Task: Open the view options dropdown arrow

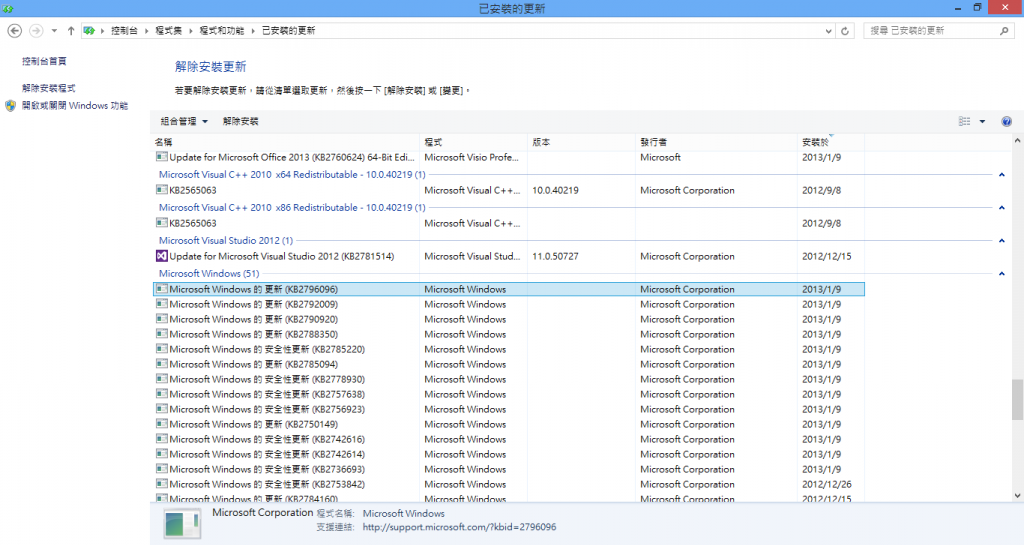Action: coord(982,121)
